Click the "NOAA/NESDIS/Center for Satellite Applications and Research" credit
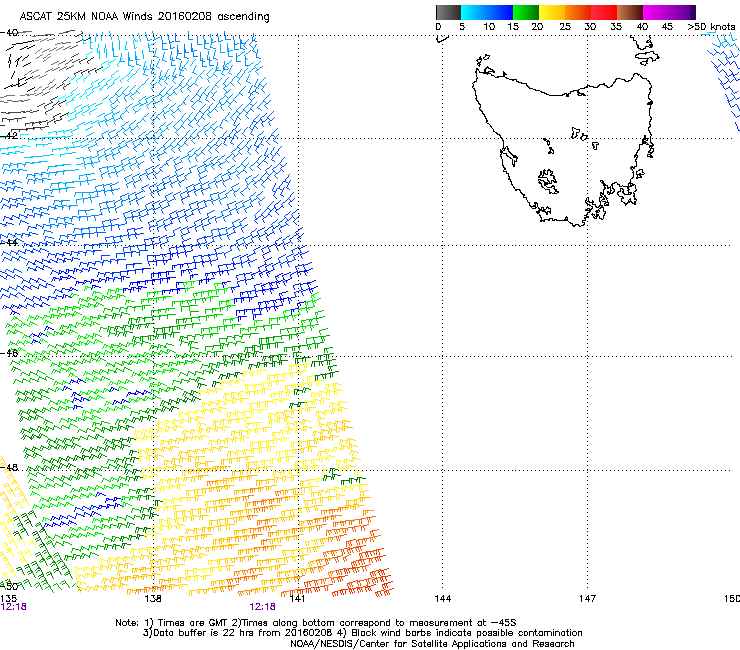The height and width of the screenshot is (650, 740). 432,644
